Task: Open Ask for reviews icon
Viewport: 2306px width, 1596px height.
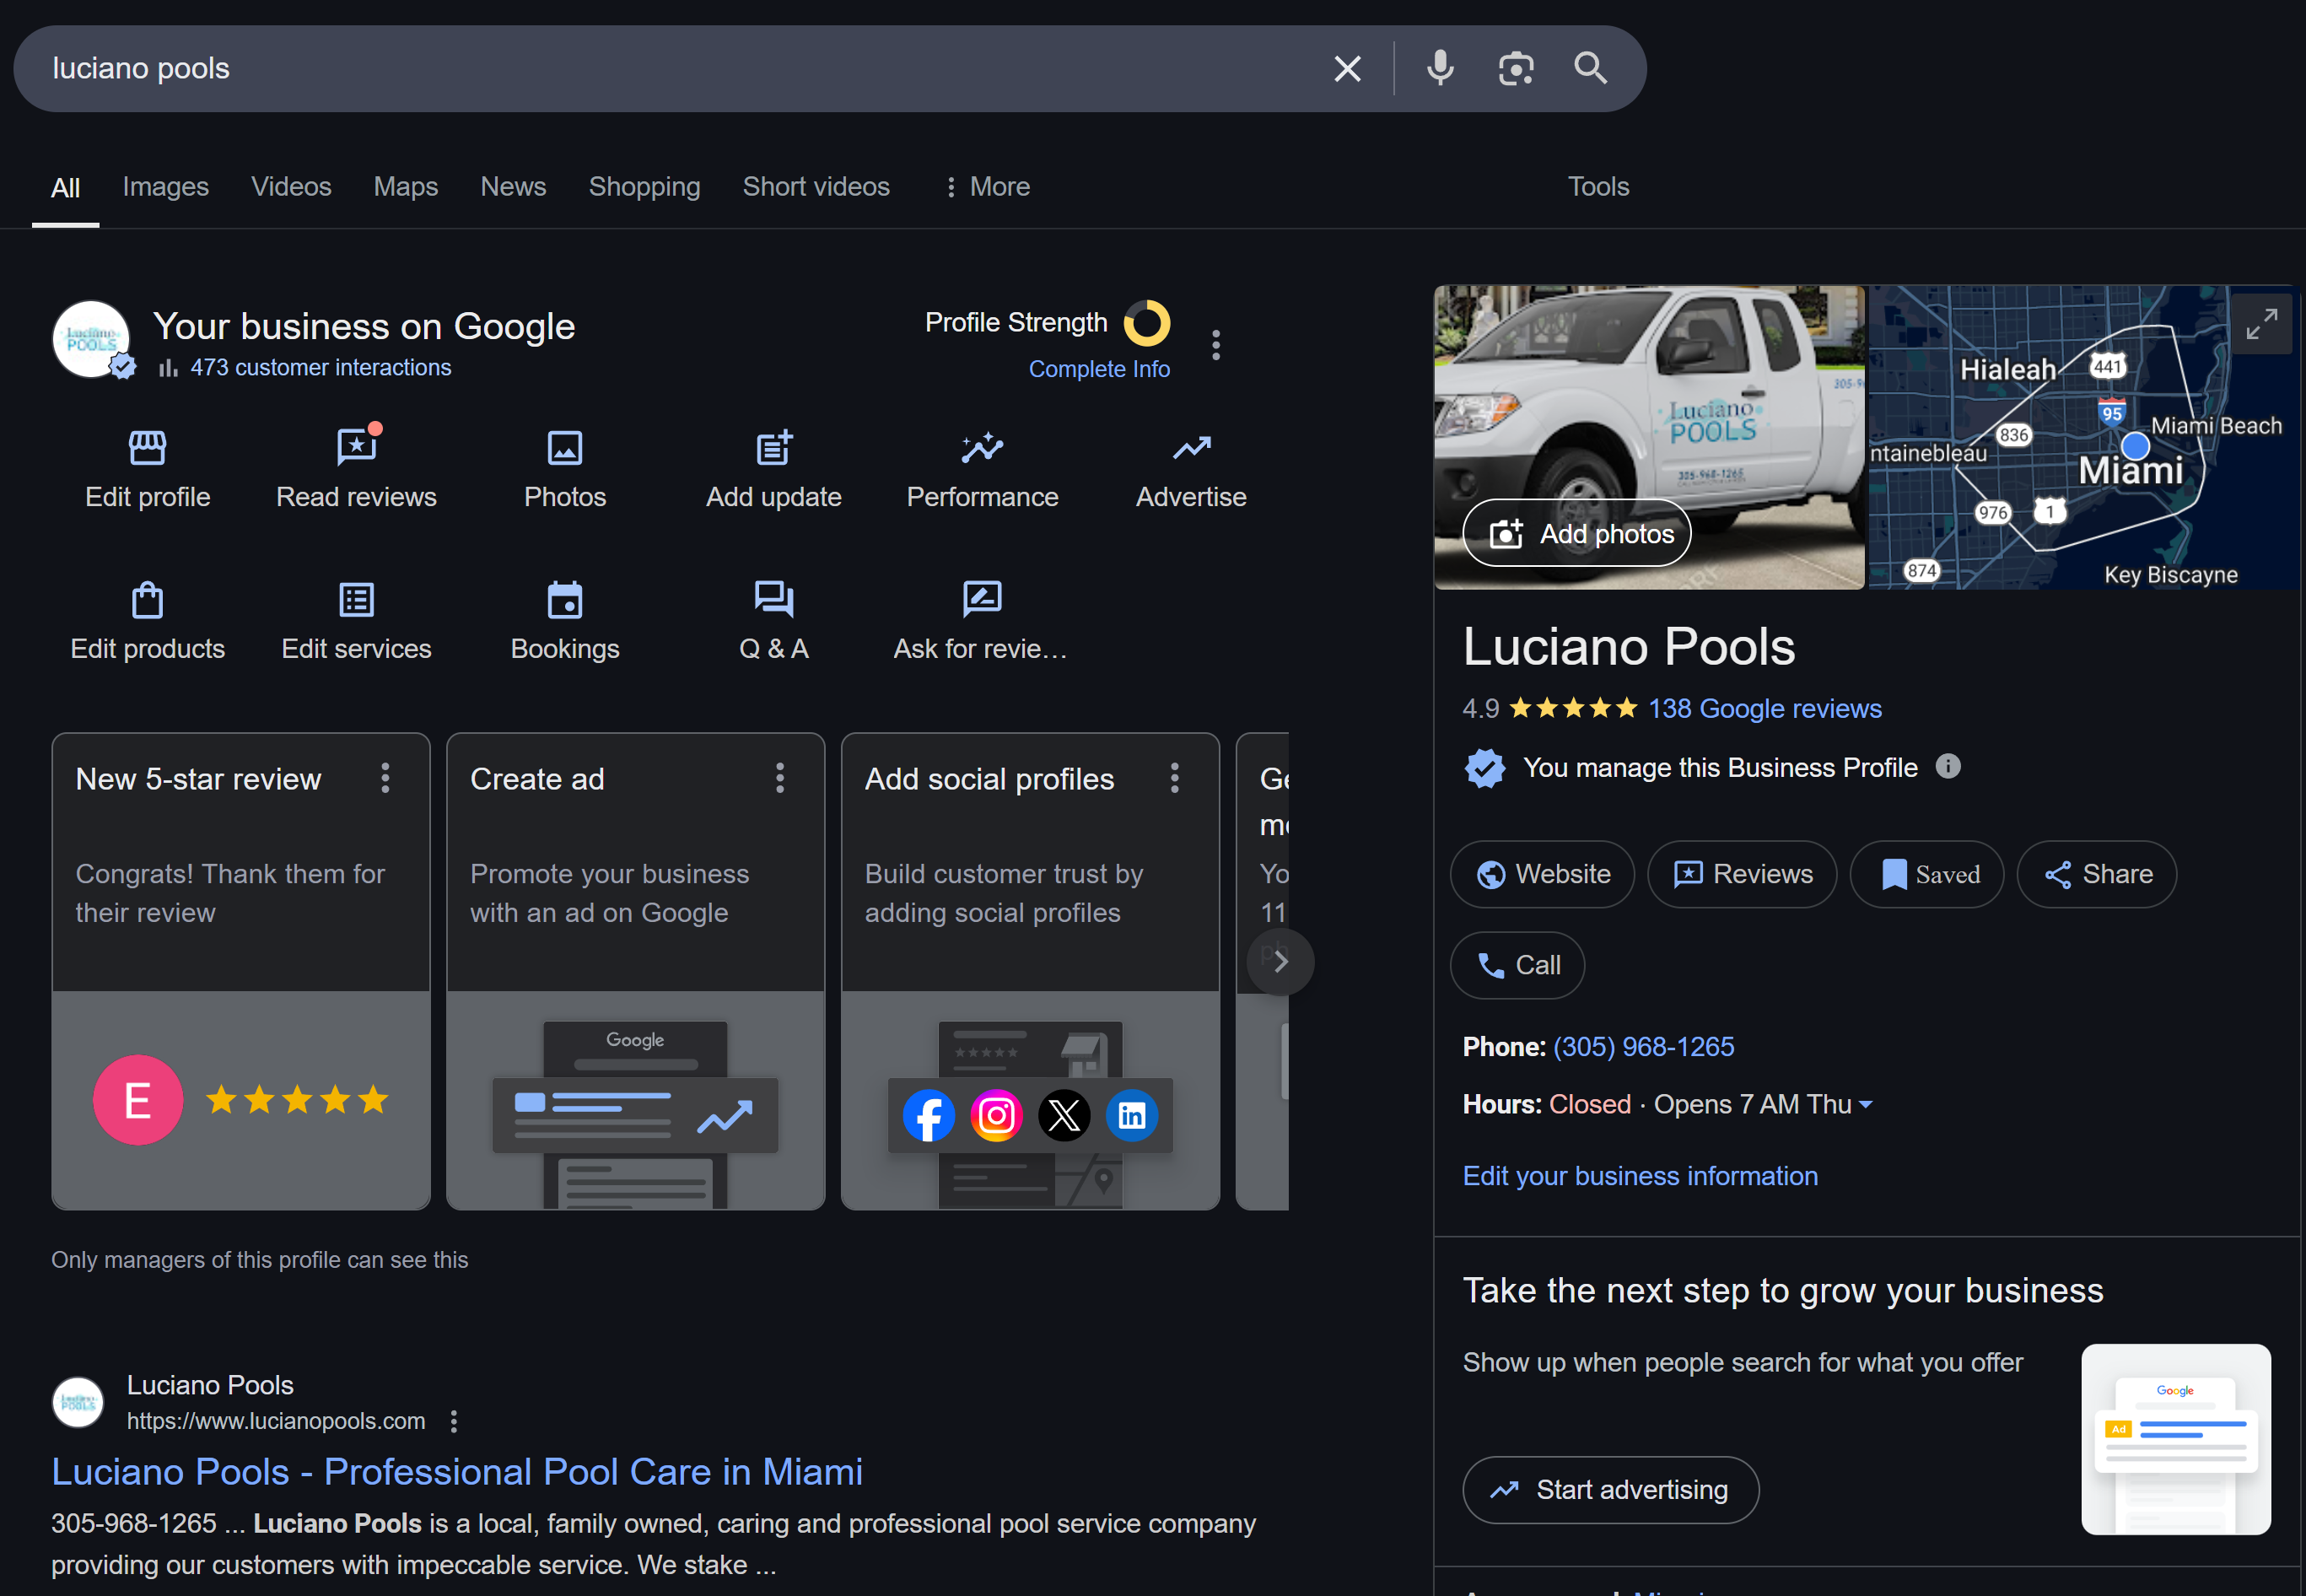Action: click(982, 600)
